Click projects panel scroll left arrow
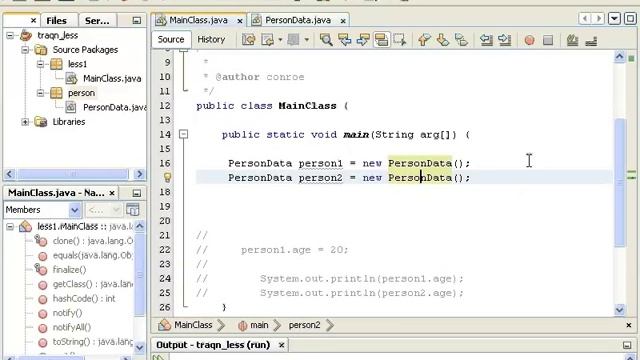The height and width of the screenshot is (360, 640). (x=10, y=174)
